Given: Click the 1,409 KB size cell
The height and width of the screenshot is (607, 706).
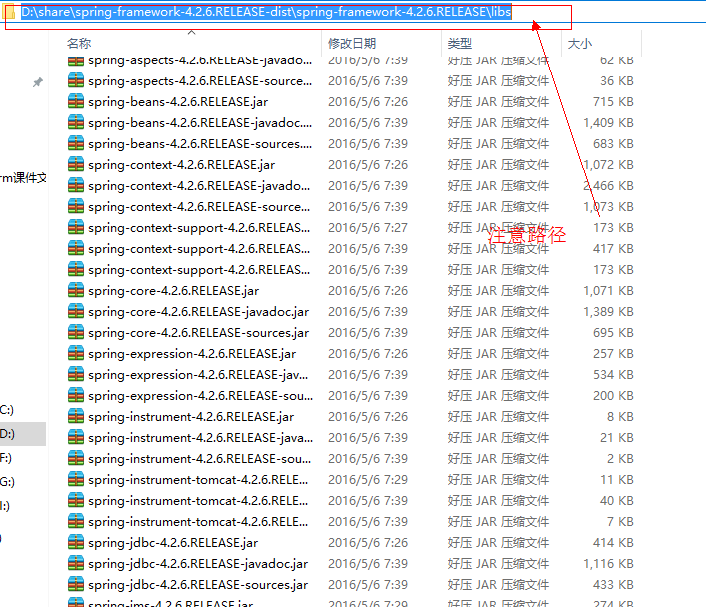Looking at the screenshot, I should tap(608, 122).
